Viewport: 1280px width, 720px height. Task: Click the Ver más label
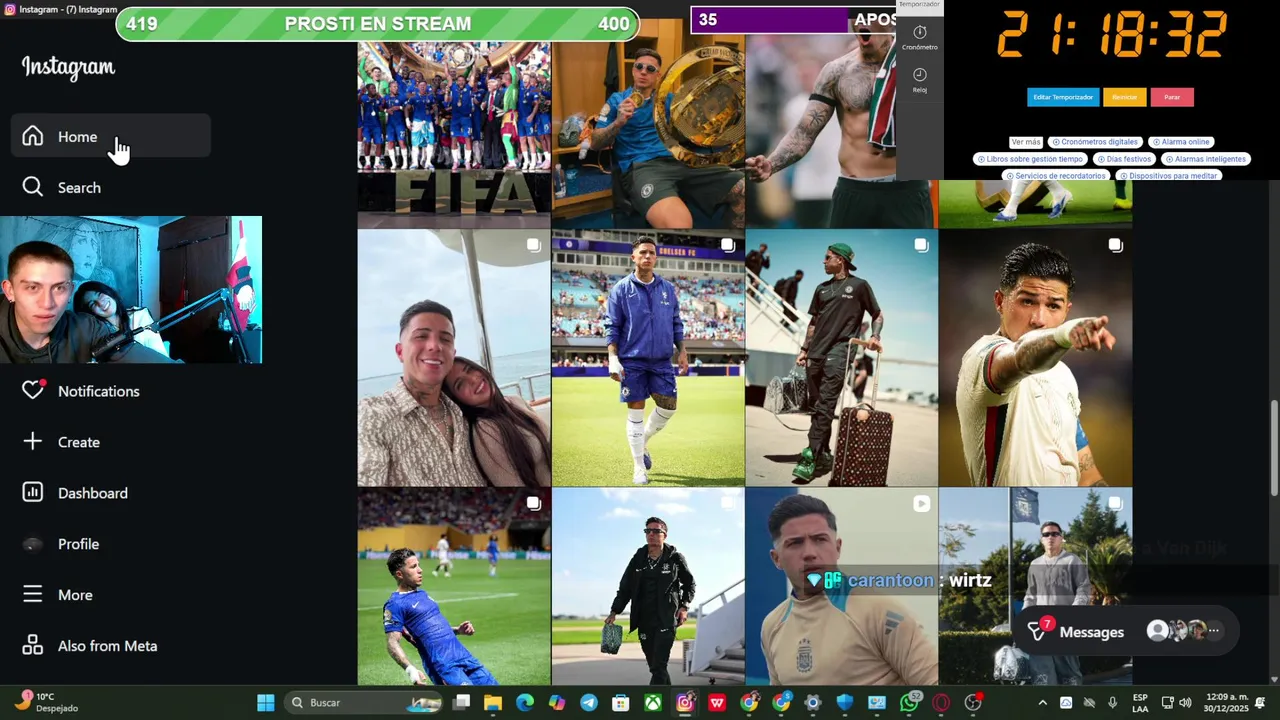point(1026,142)
